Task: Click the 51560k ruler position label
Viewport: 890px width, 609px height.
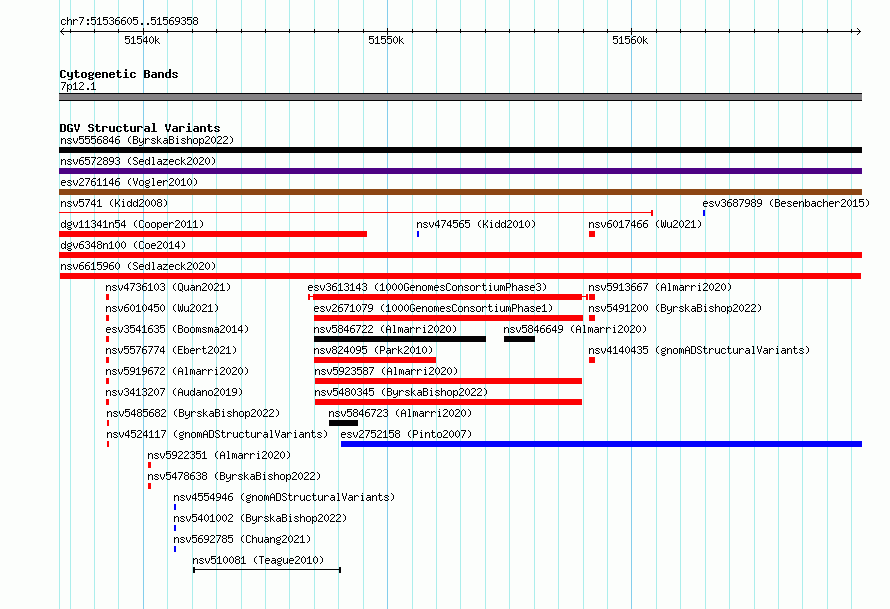Action: 630,40
